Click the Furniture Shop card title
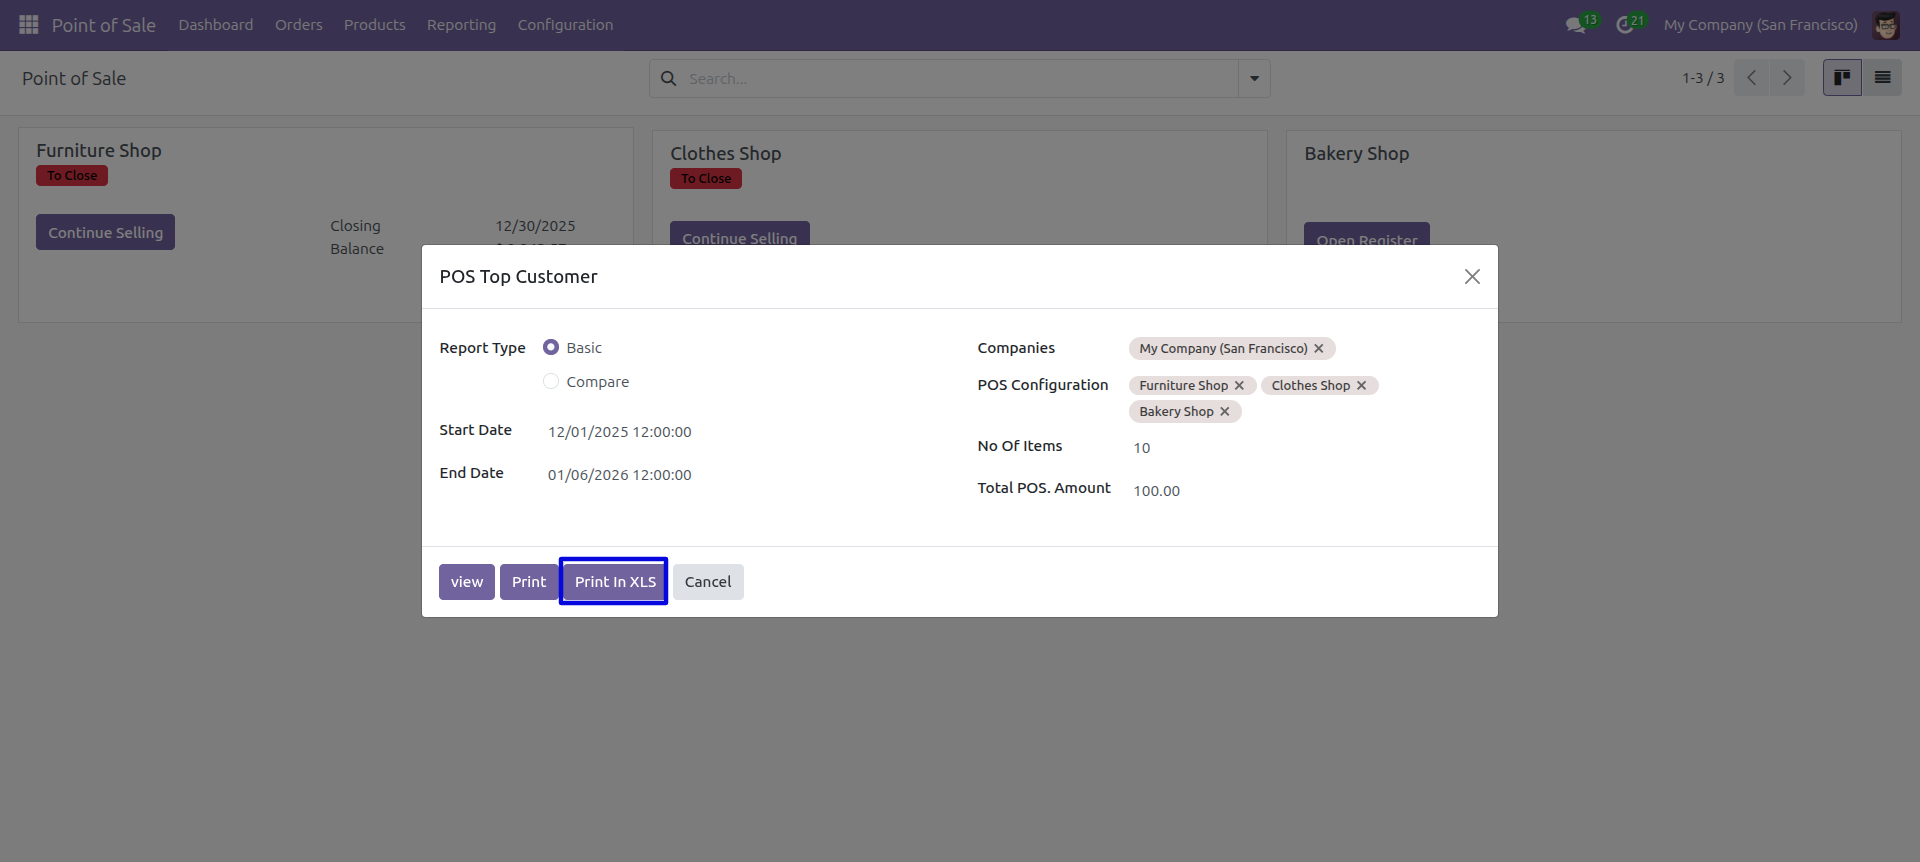Screen dimensions: 1920x862 pyautogui.click(x=99, y=150)
